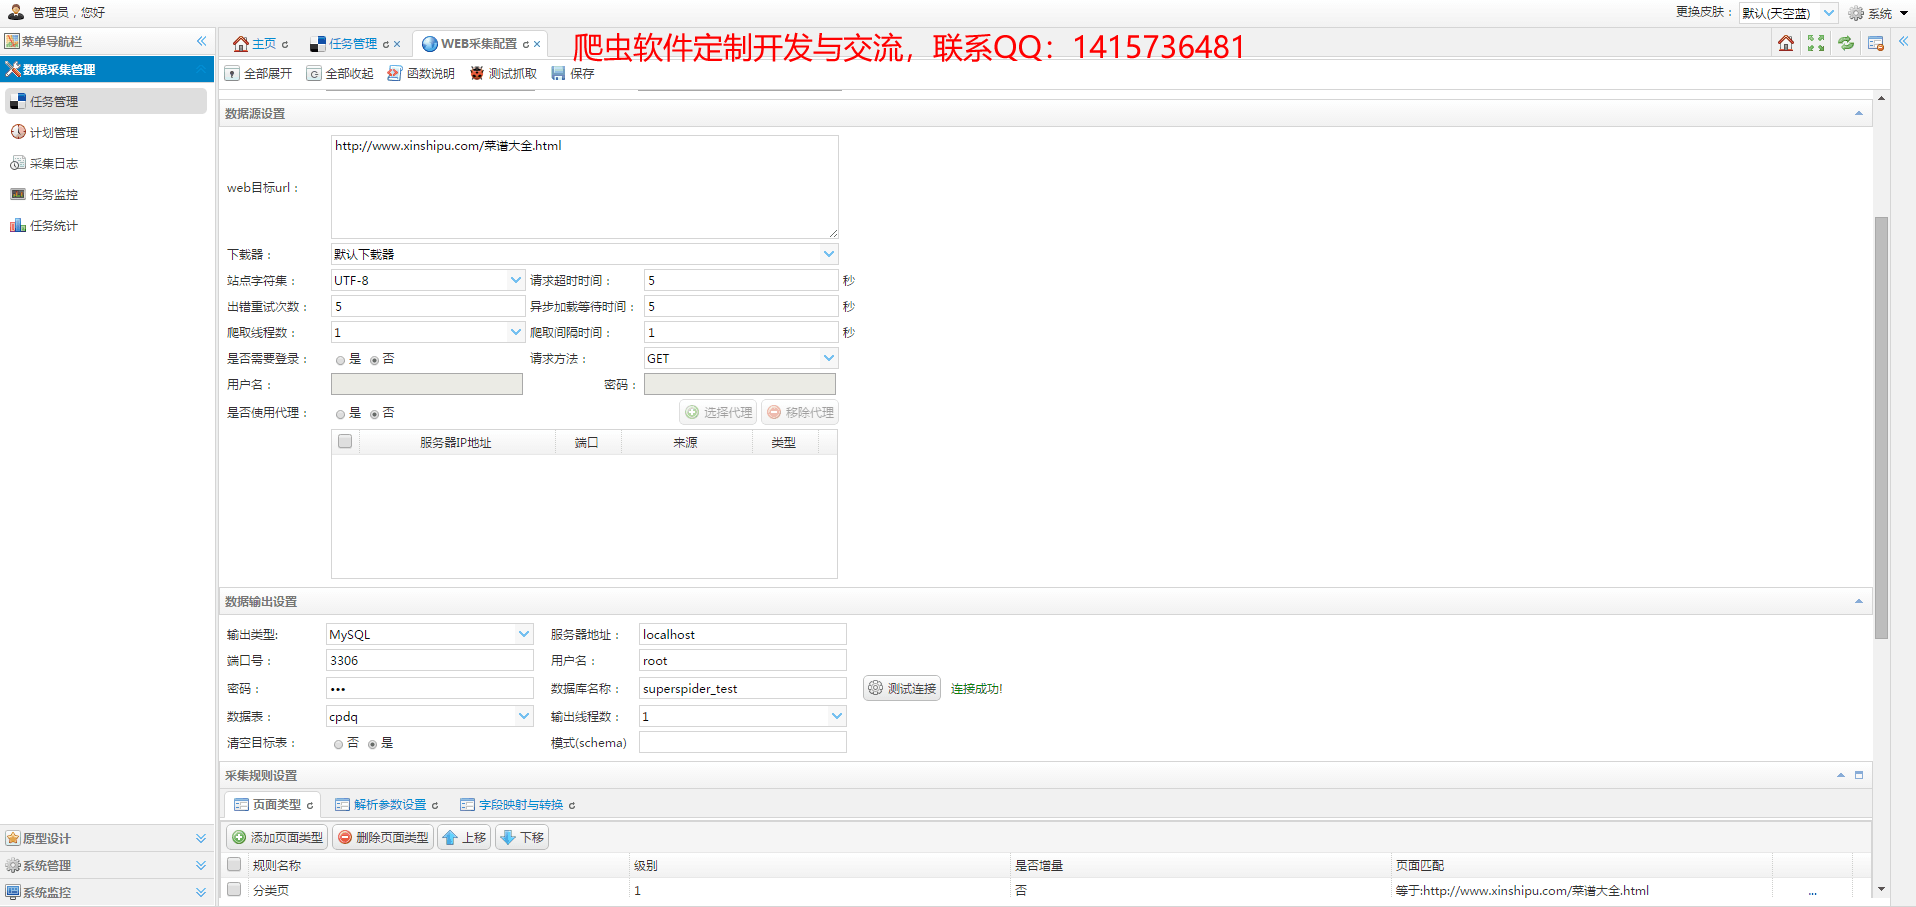Click 全部展开 to expand all
The height and width of the screenshot is (907, 1916).
[258, 73]
